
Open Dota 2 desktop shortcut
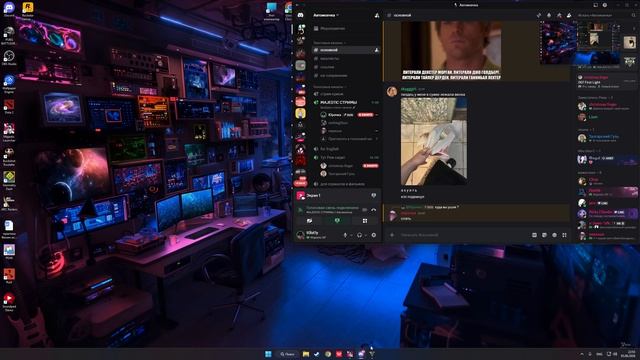click(9, 107)
